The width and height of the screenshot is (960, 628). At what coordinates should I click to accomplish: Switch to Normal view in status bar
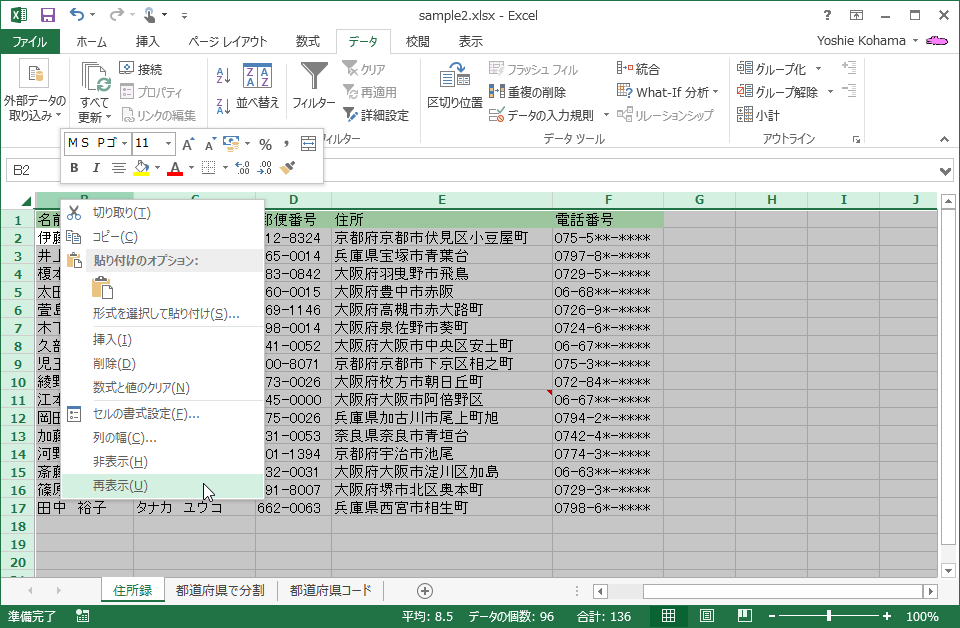click(669, 616)
